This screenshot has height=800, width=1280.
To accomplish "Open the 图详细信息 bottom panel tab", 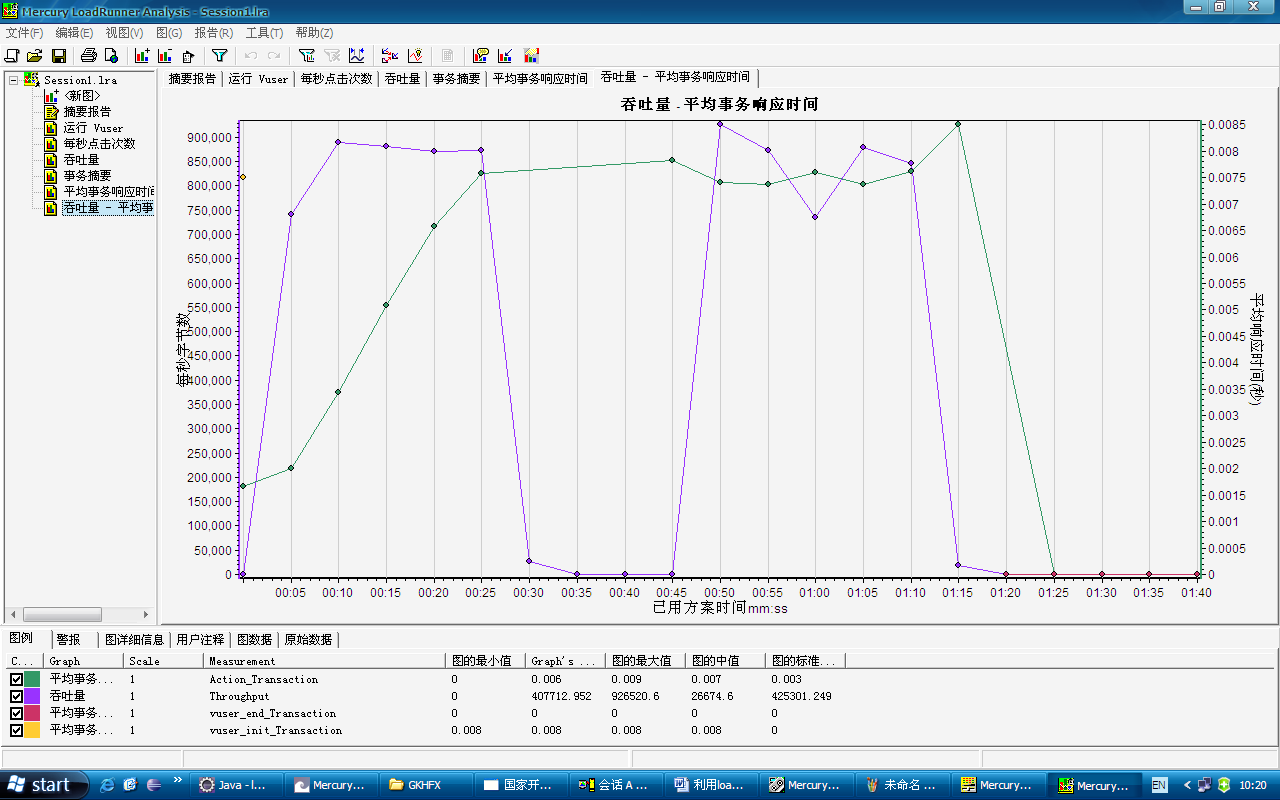I will click(135, 639).
